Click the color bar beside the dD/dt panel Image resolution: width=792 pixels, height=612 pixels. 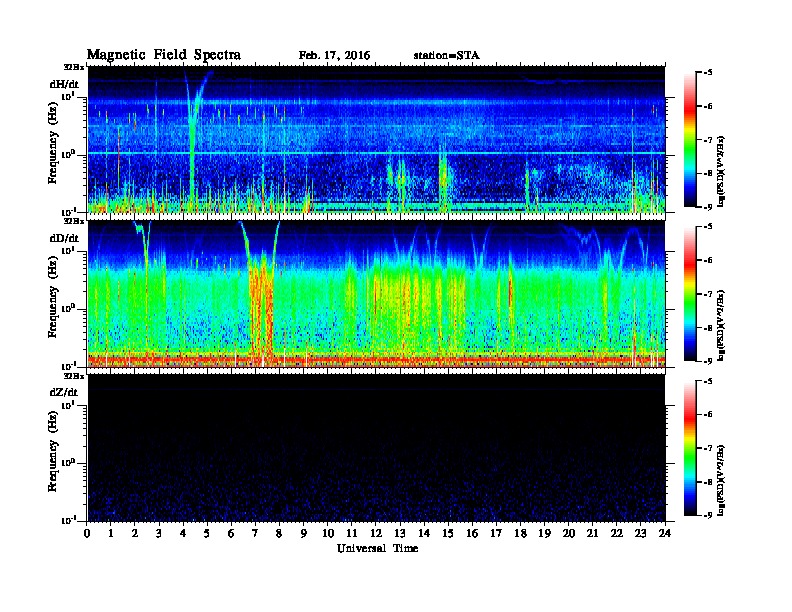click(x=689, y=293)
